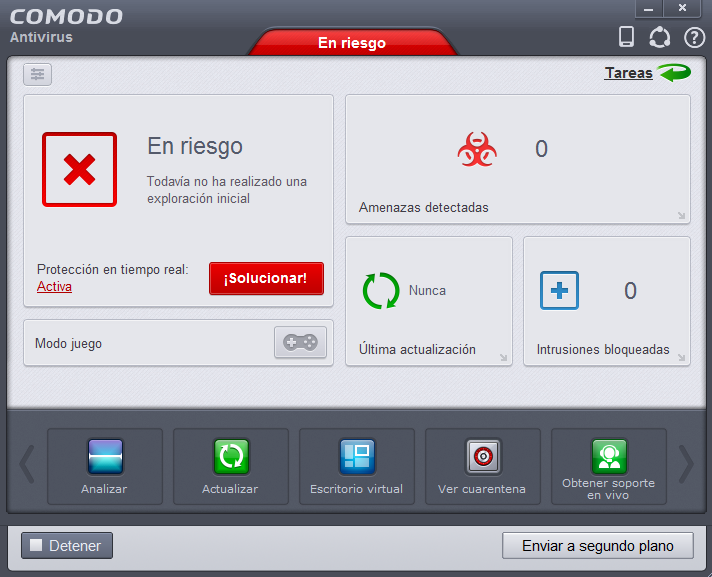Open the Activa real-time protection link

pos(54,287)
